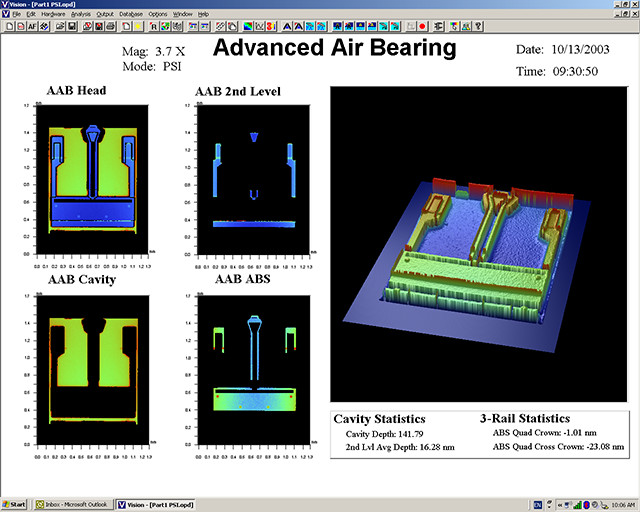Click the yellow highlighted toolbar icon
Screen dimensions: 640x512
tap(138, 25)
